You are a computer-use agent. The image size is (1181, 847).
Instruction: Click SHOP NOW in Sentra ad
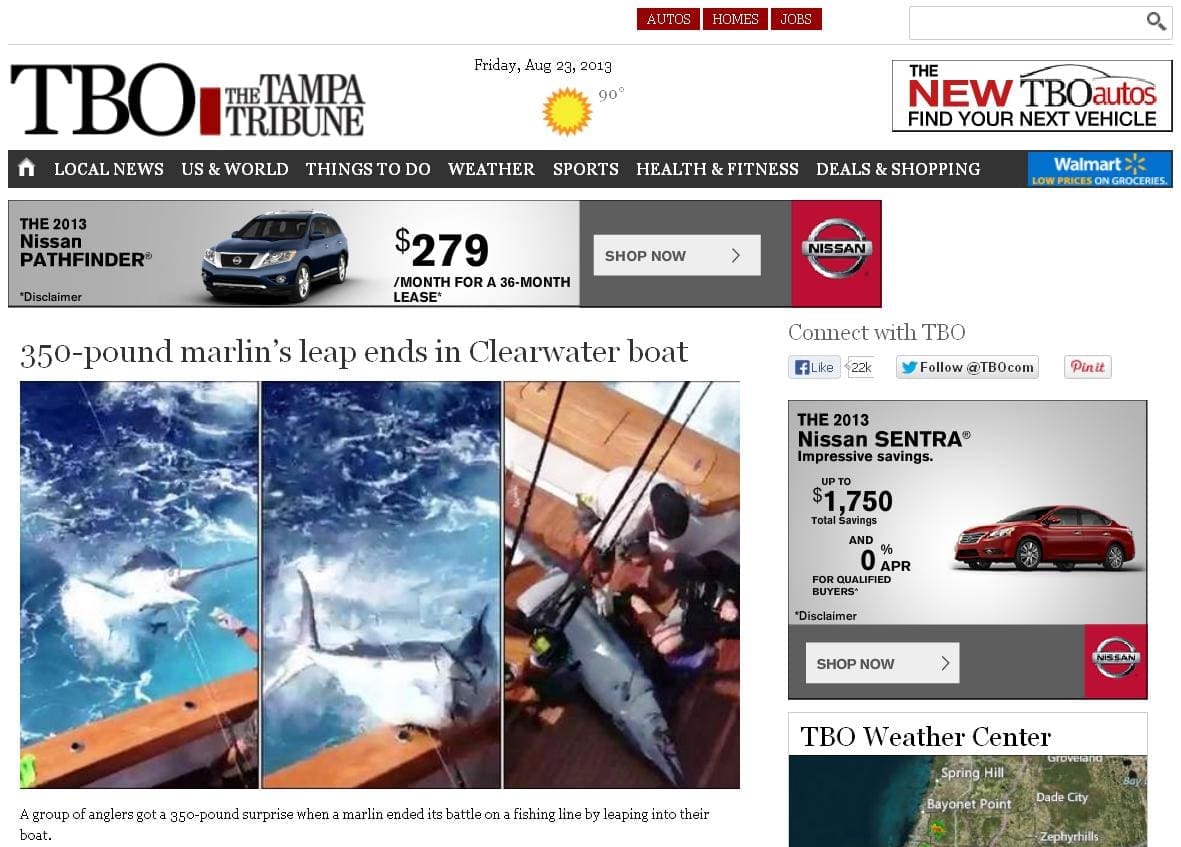(x=882, y=663)
